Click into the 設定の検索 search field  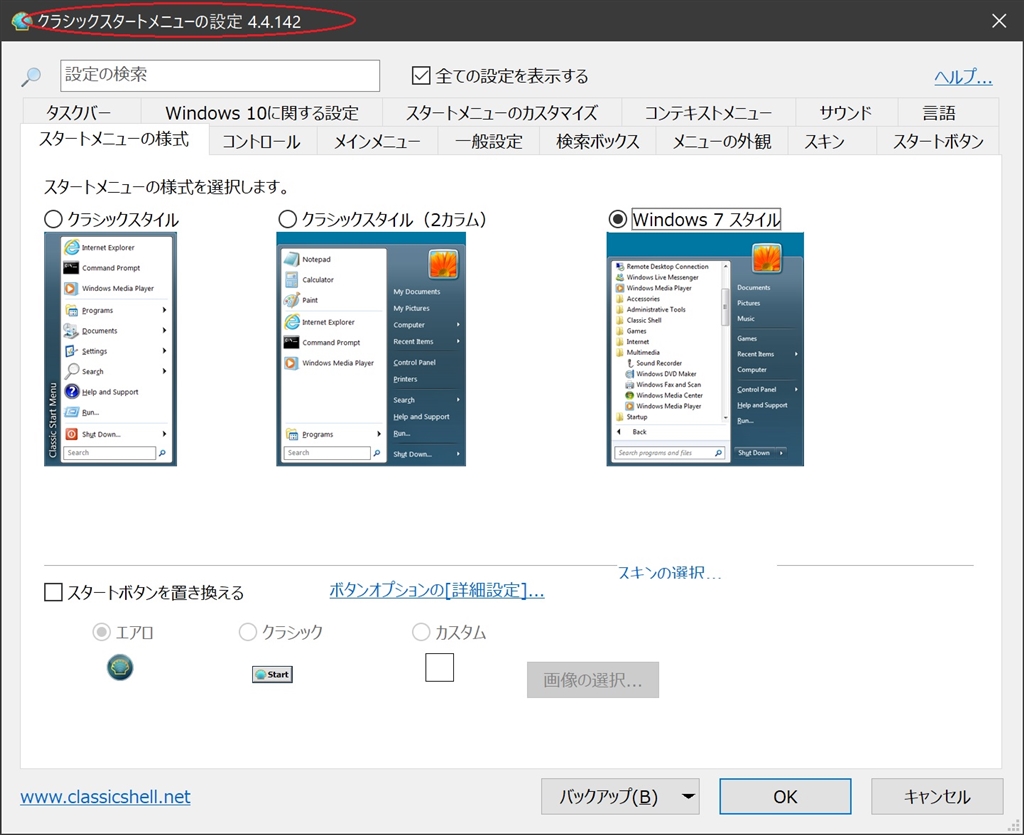pos(220,76)
